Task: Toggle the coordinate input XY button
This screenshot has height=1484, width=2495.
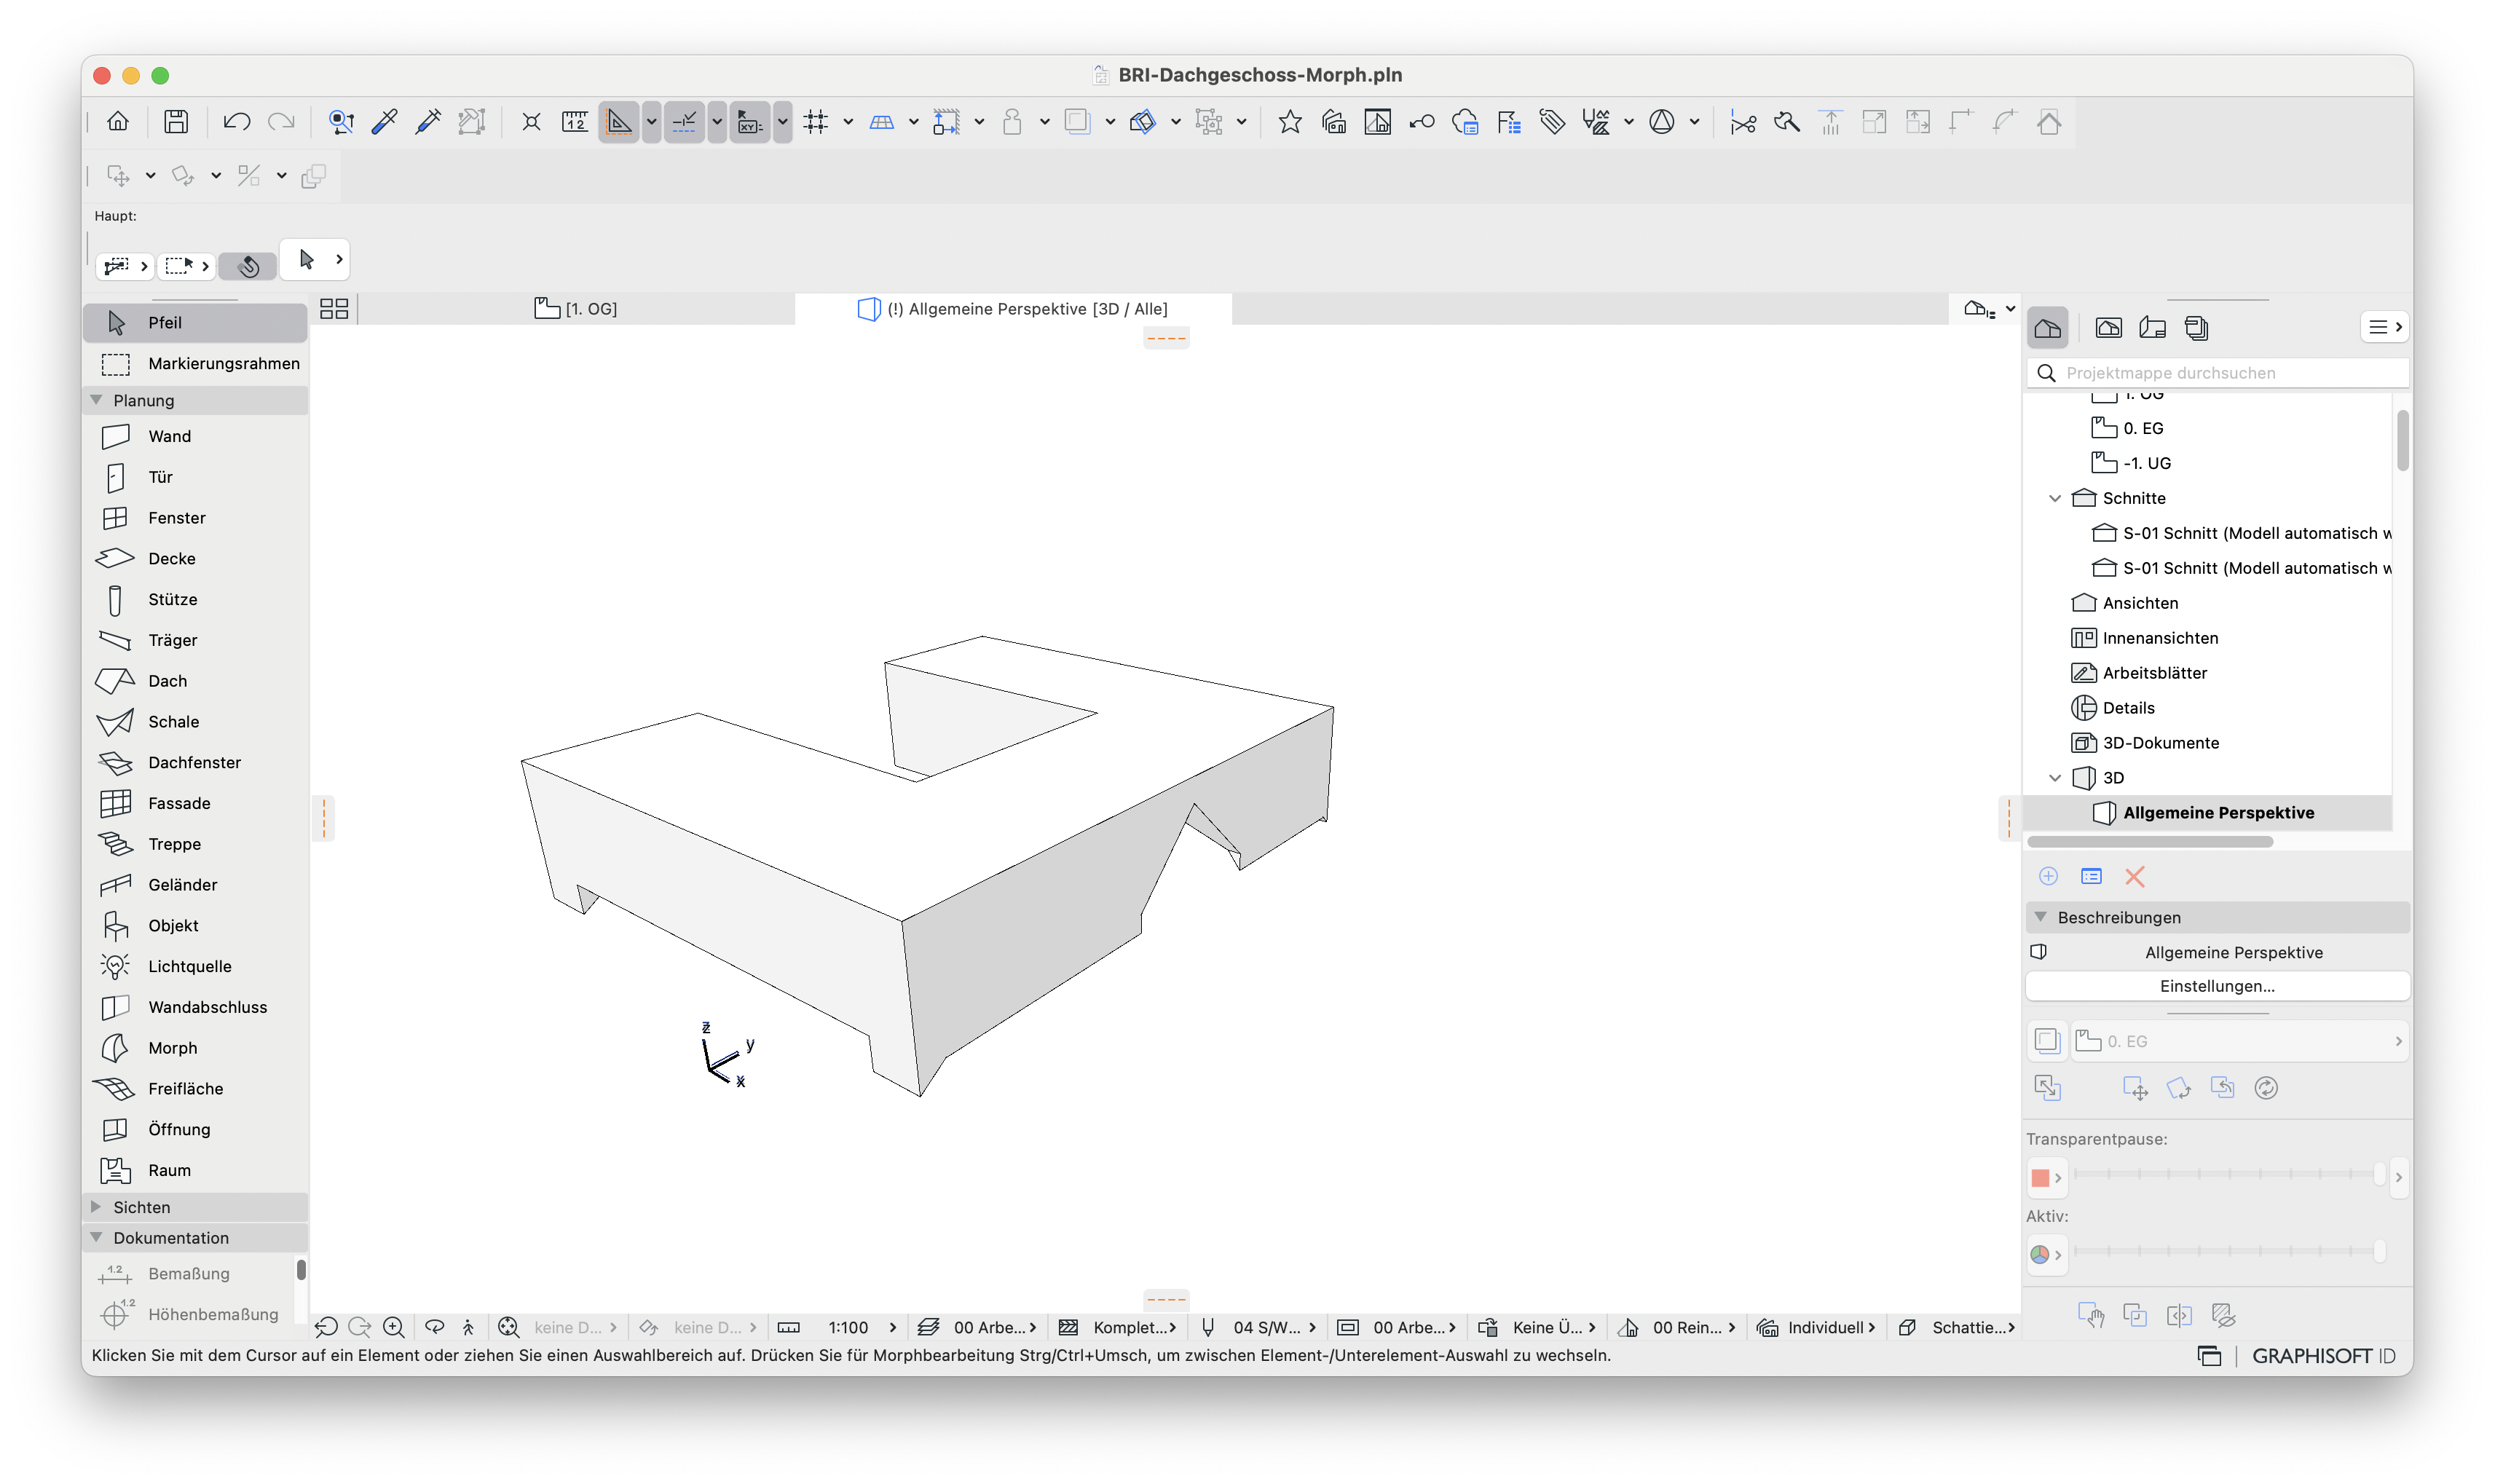Action: coord(750,122)
